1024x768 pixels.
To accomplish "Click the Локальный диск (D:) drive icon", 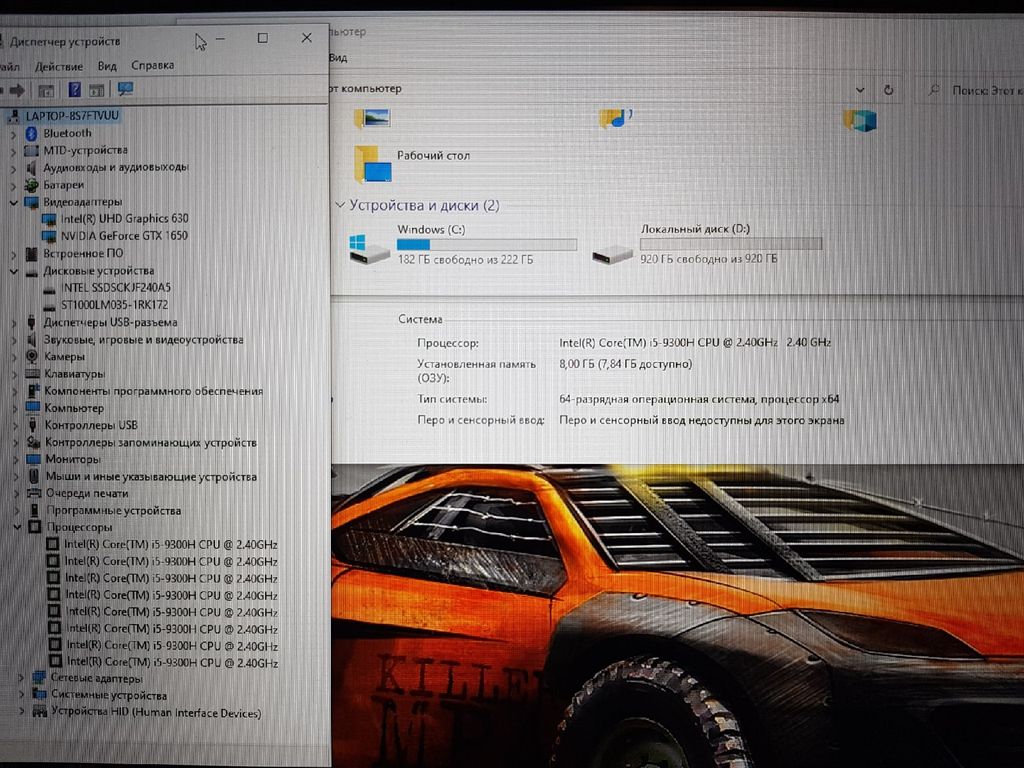I will click(x=612, y=253).
